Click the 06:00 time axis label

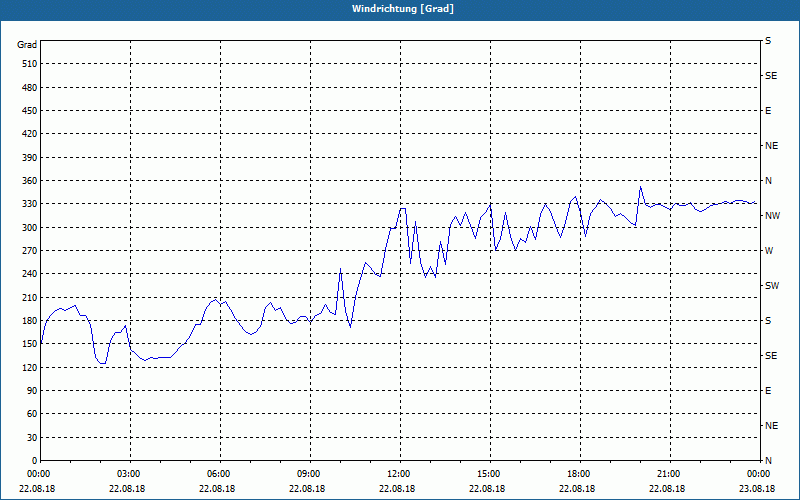point(220,474)
